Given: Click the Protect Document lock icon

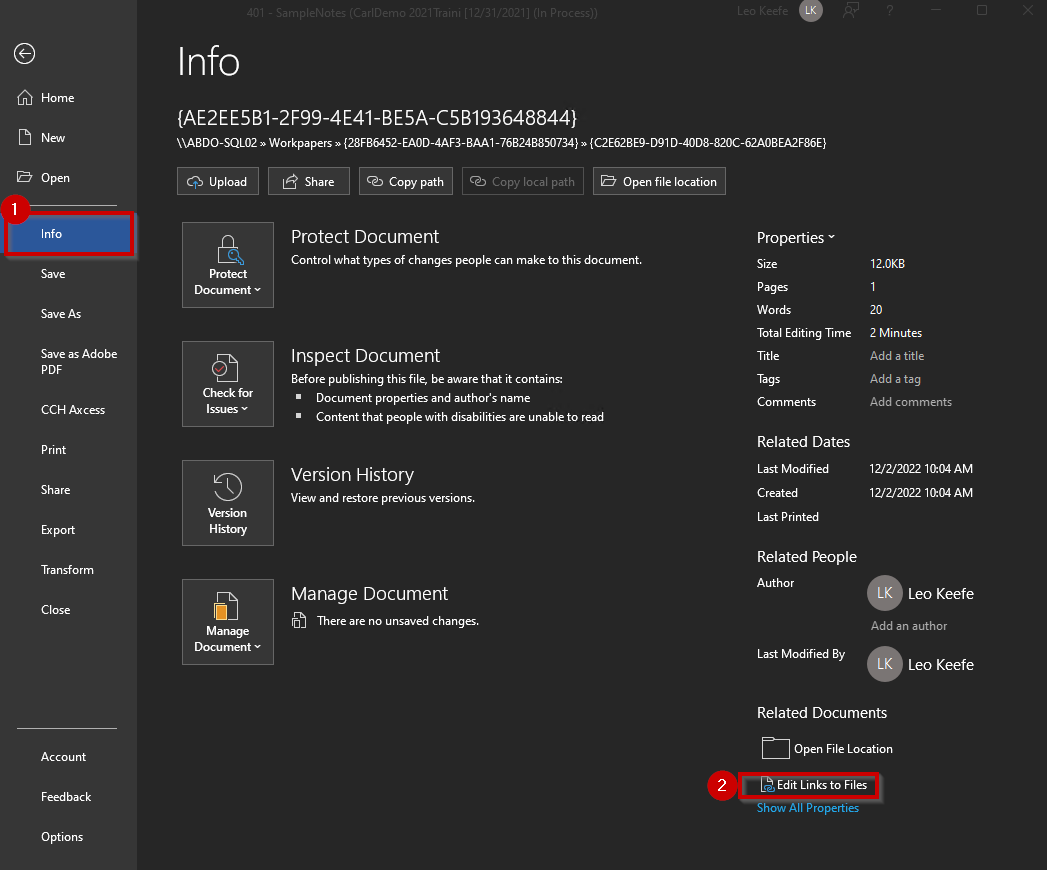Looking at the screenshot, I should tap(228, 250).
